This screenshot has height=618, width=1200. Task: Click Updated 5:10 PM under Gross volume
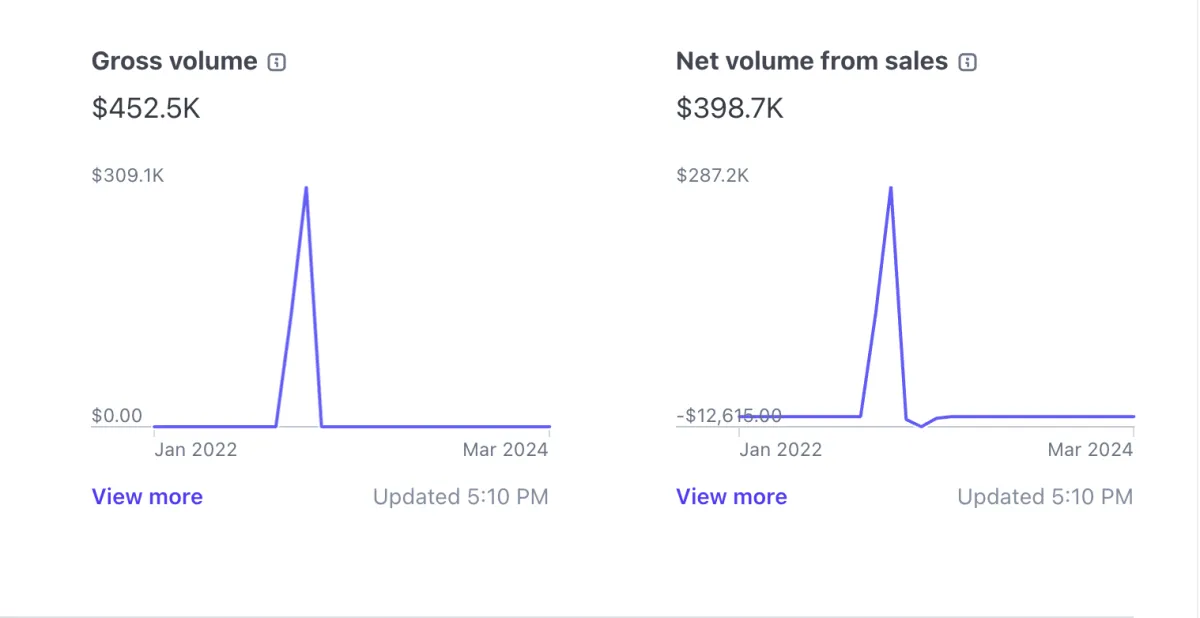(460, 497)
